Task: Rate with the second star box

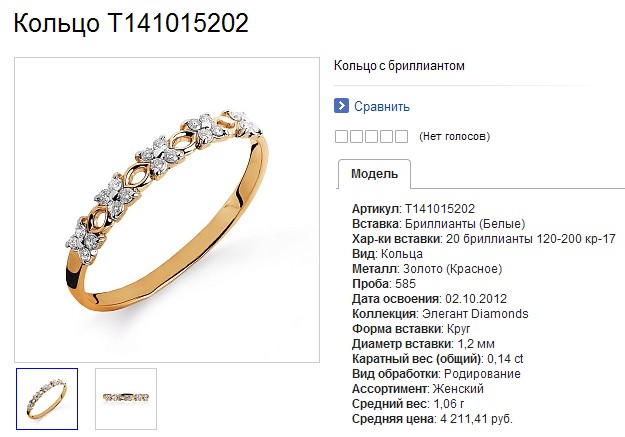Action: [x=356, y=136]
